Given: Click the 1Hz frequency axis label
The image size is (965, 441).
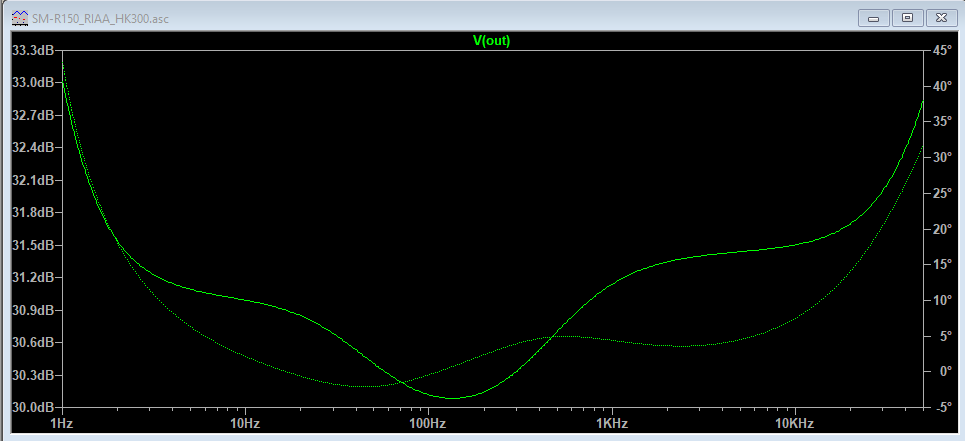Looking at the screenshot, I should pyautogui.click(x=62, y=424).
